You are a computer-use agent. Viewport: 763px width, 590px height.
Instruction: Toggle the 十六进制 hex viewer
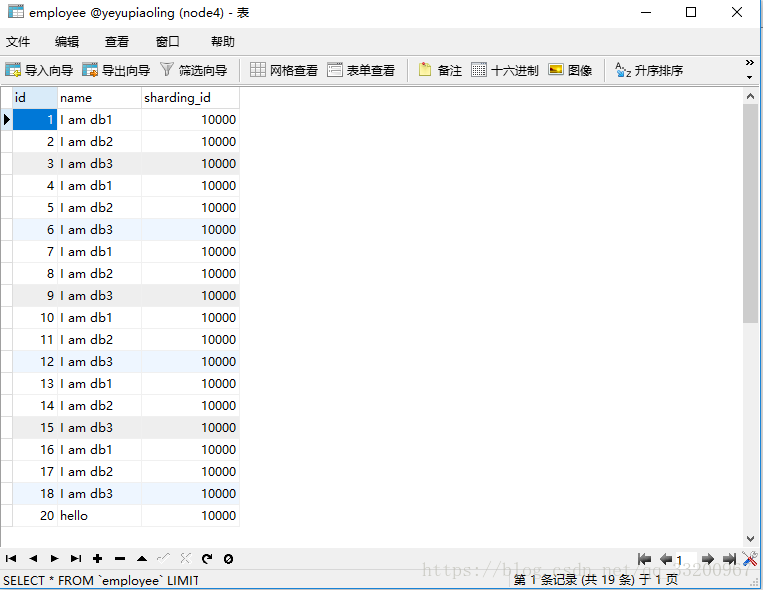click(x=505, y=70)
